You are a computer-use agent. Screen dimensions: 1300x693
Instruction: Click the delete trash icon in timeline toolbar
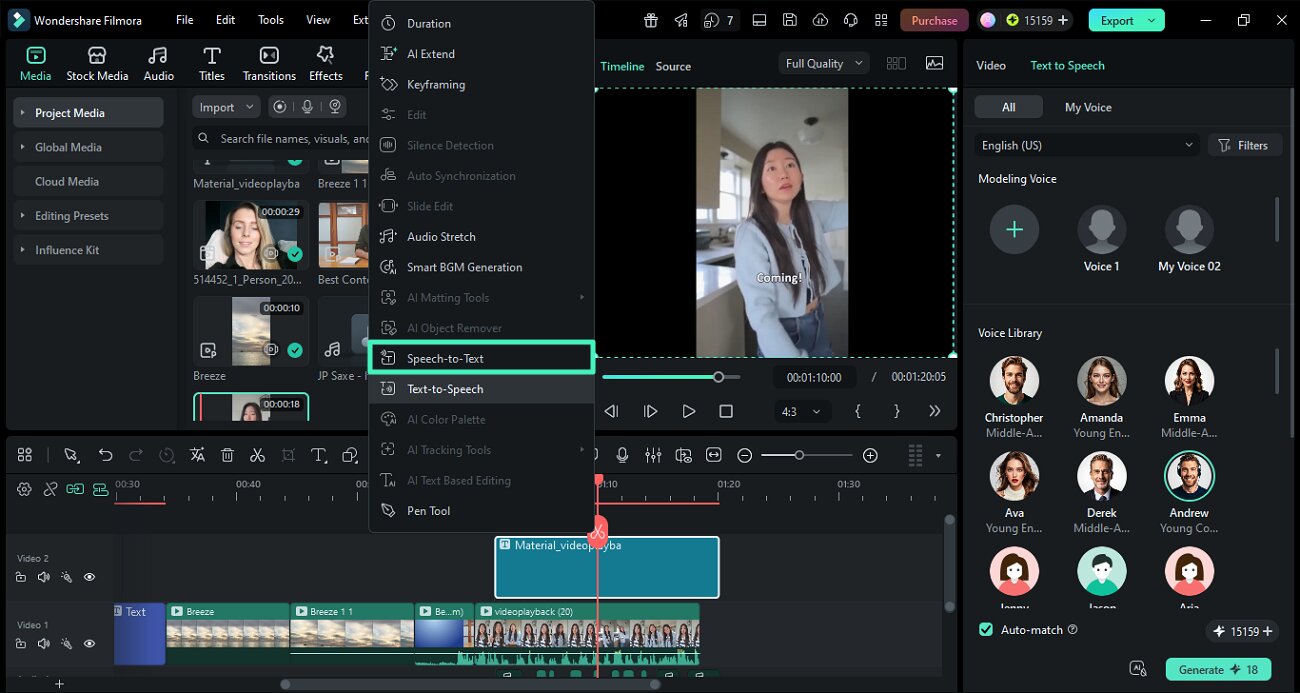(227, 455)
